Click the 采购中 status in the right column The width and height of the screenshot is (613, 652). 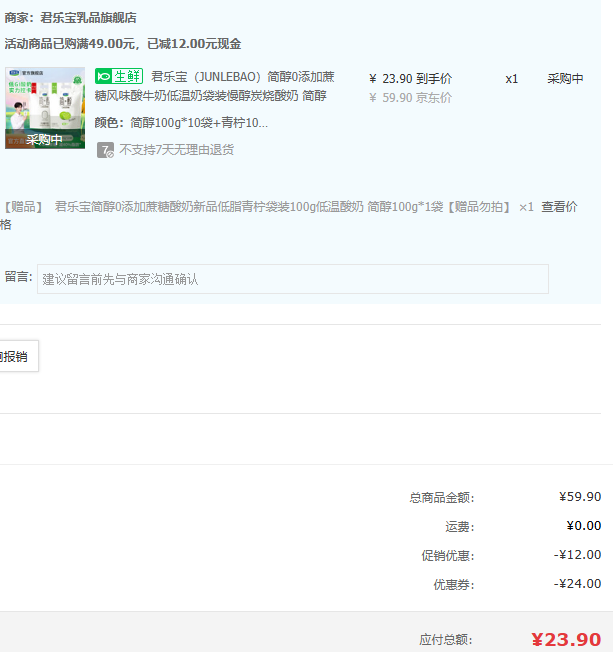(565, 79)
